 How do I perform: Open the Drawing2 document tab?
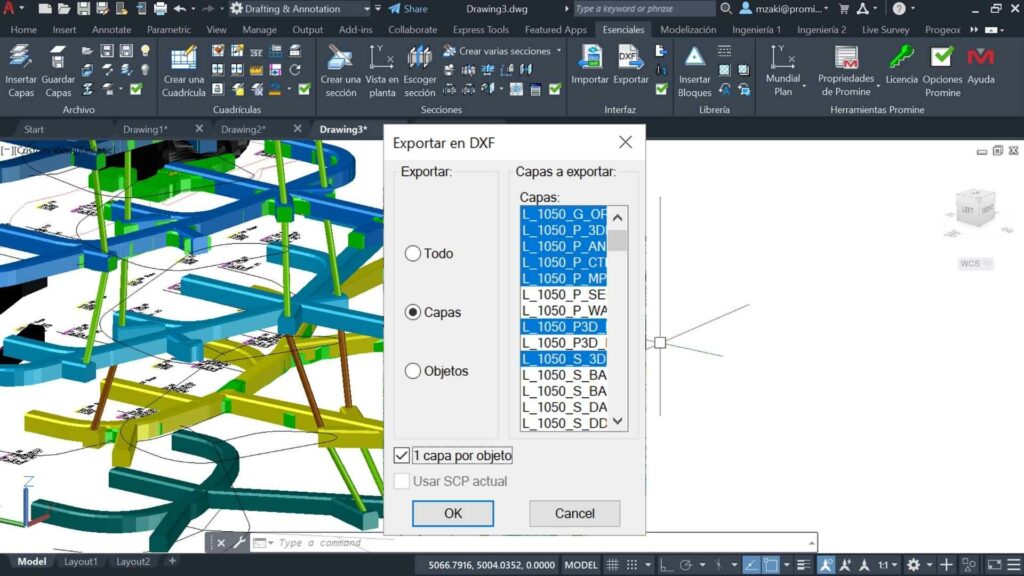pos(240,129)
